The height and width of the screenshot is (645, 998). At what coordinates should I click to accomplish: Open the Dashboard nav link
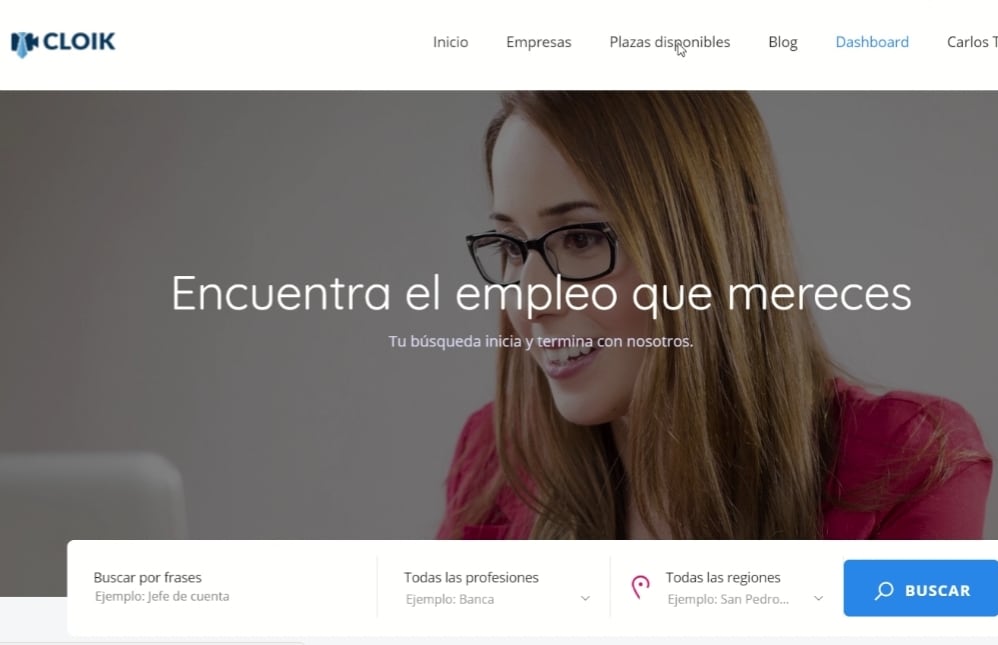872,42
